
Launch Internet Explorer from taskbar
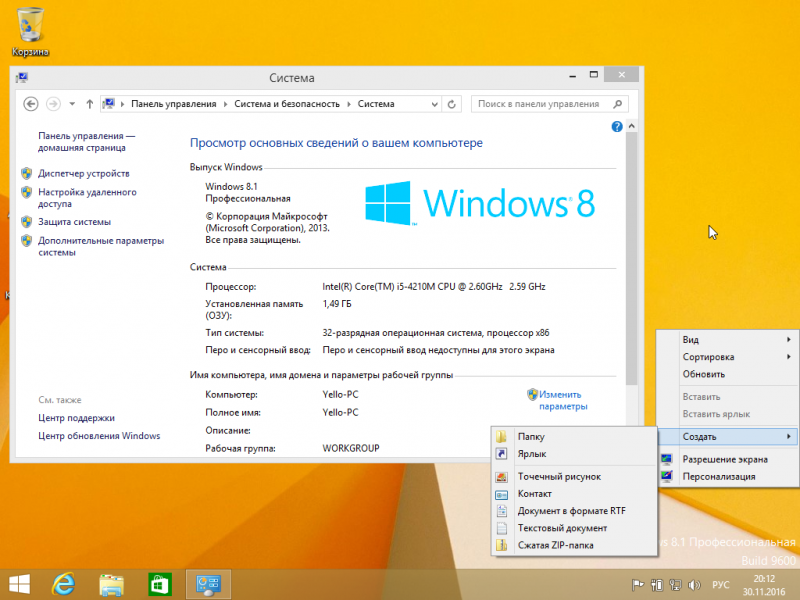click(64, 585)
